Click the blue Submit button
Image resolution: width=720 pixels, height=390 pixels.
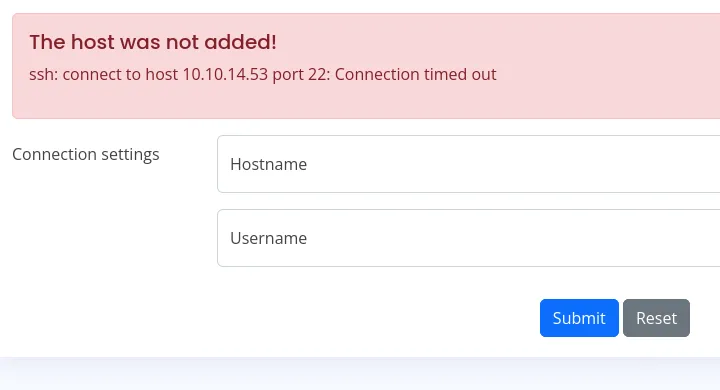click(x=579, y=318)
